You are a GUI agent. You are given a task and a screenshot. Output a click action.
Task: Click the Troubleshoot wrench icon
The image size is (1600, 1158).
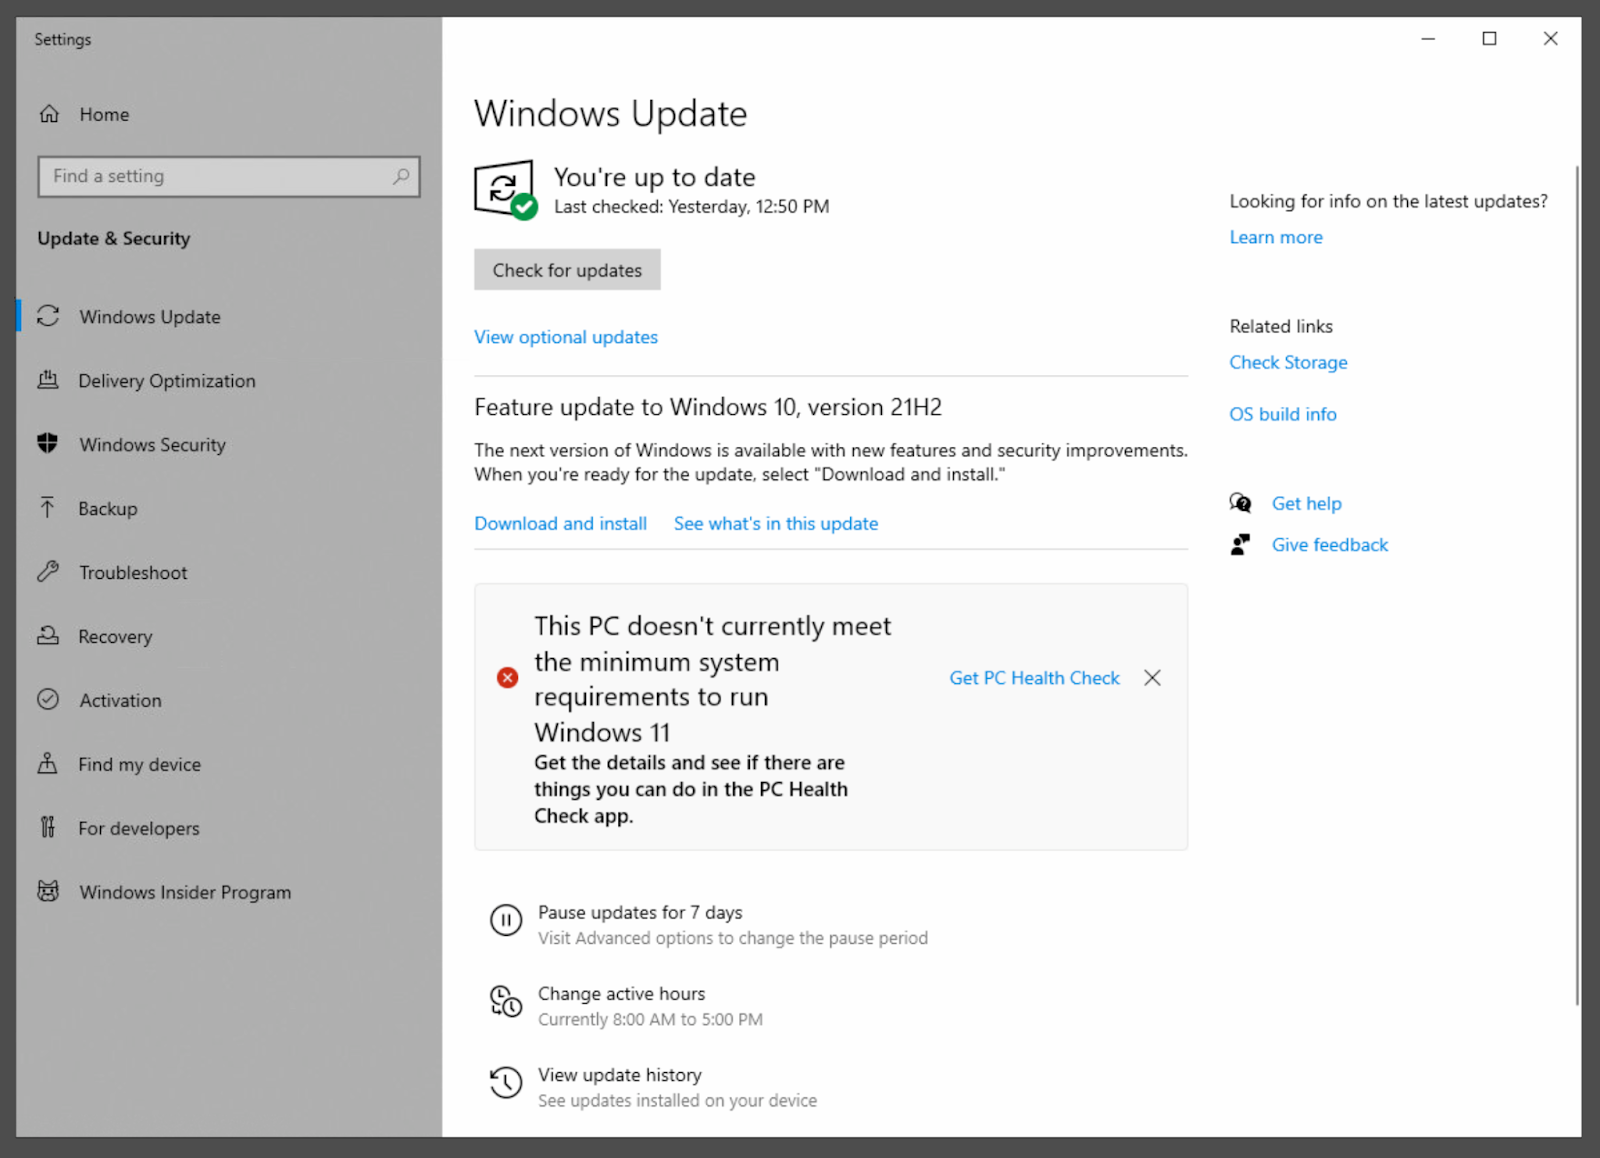pyautogui.click(x=48, y=572)
